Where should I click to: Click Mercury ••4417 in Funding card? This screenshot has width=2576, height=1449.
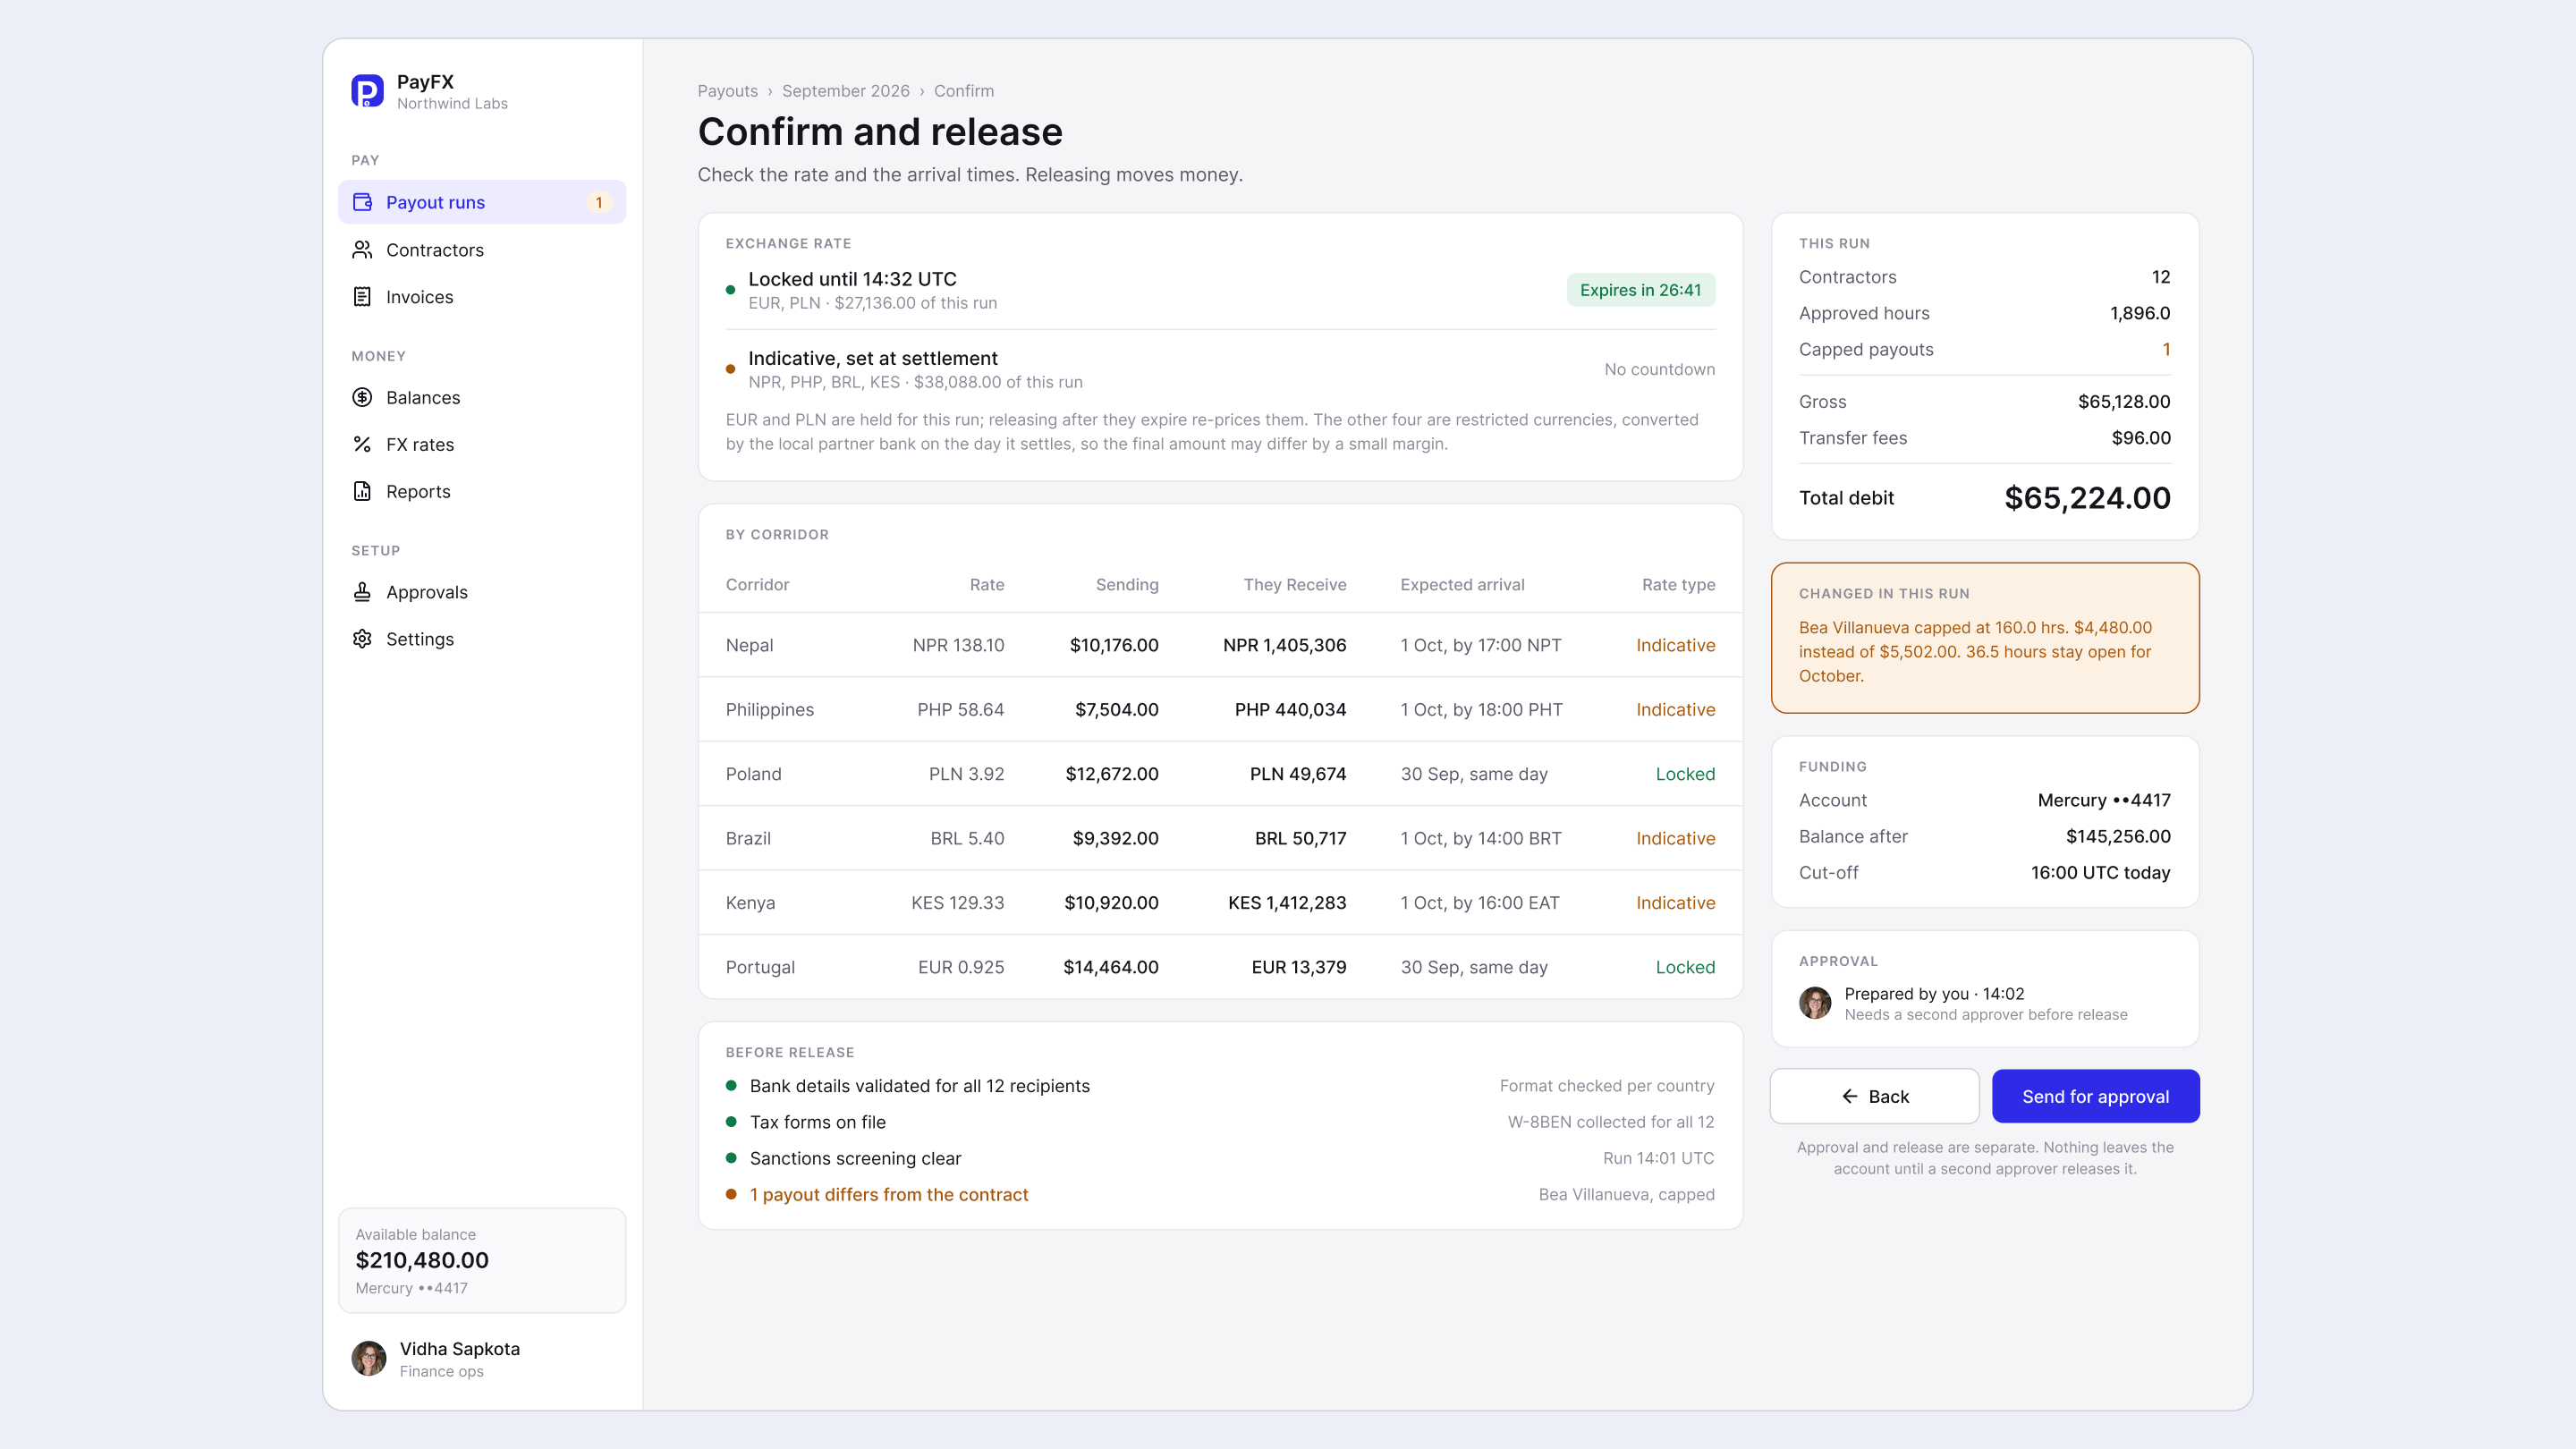point(2104,800)
